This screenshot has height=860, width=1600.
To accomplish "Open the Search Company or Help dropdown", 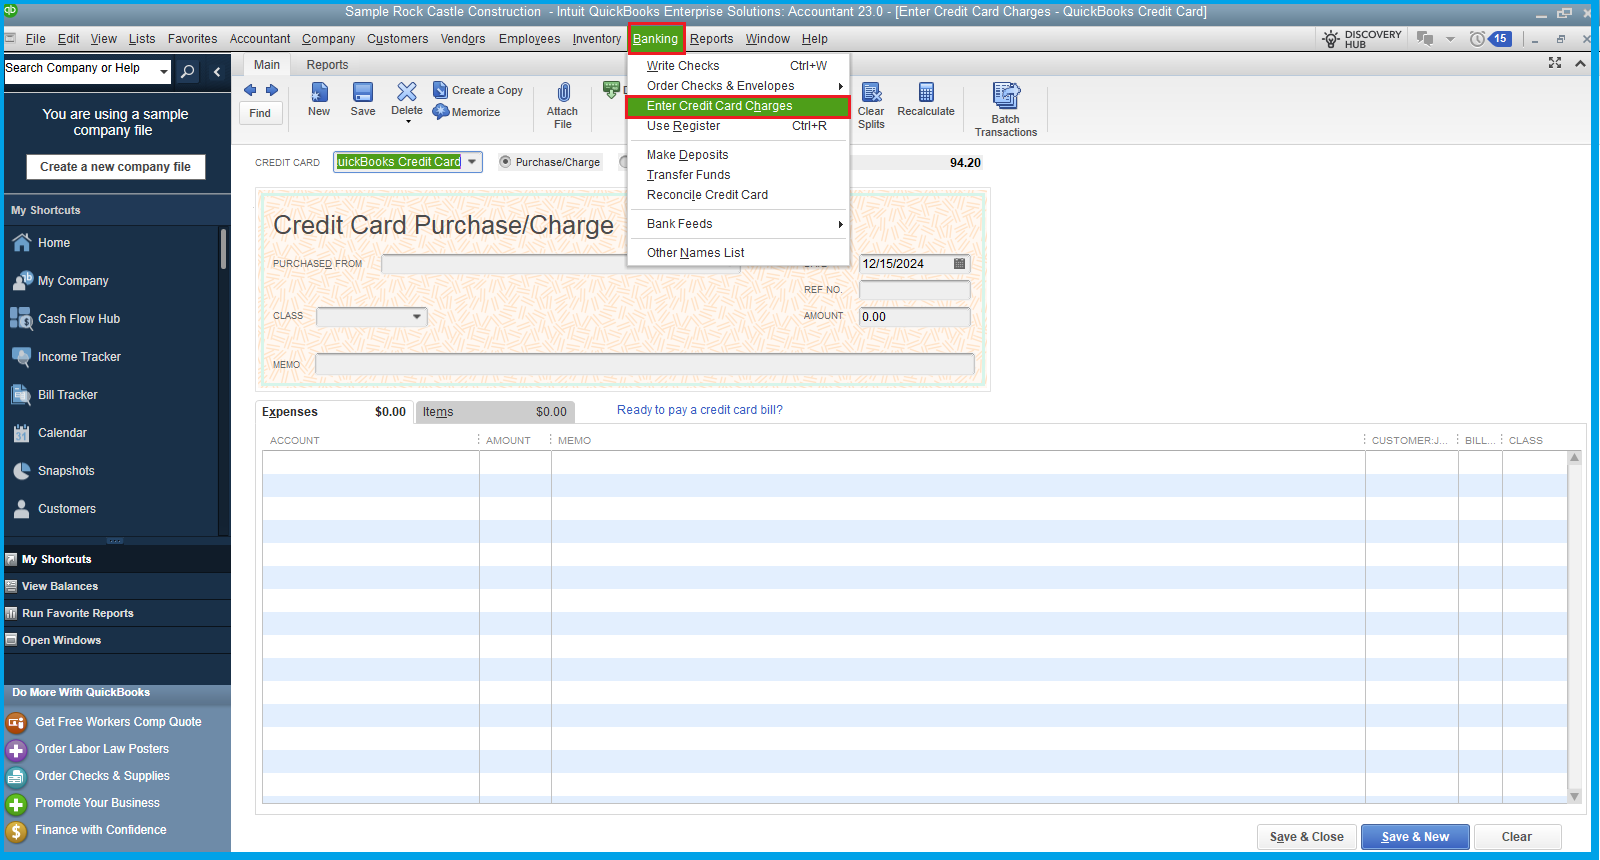I will [163, 69].
